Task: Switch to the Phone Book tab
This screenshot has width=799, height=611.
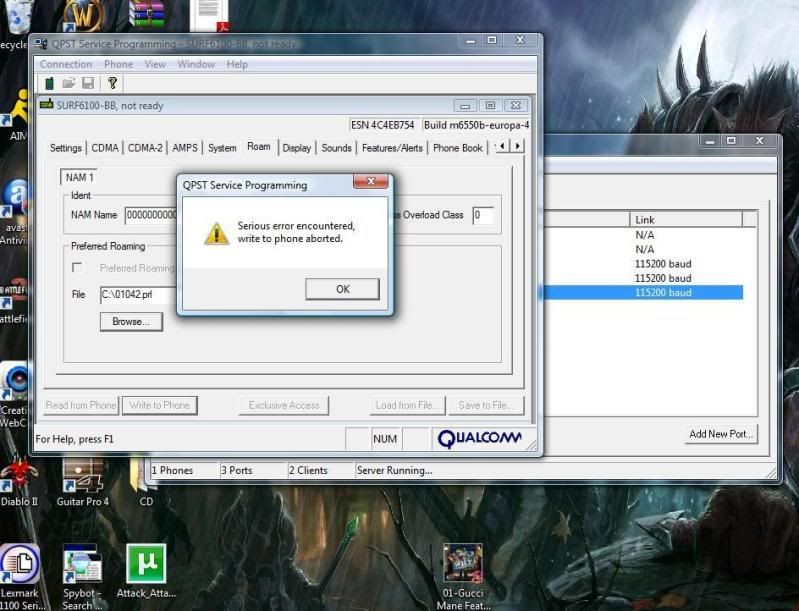Action: coord(458,148)
